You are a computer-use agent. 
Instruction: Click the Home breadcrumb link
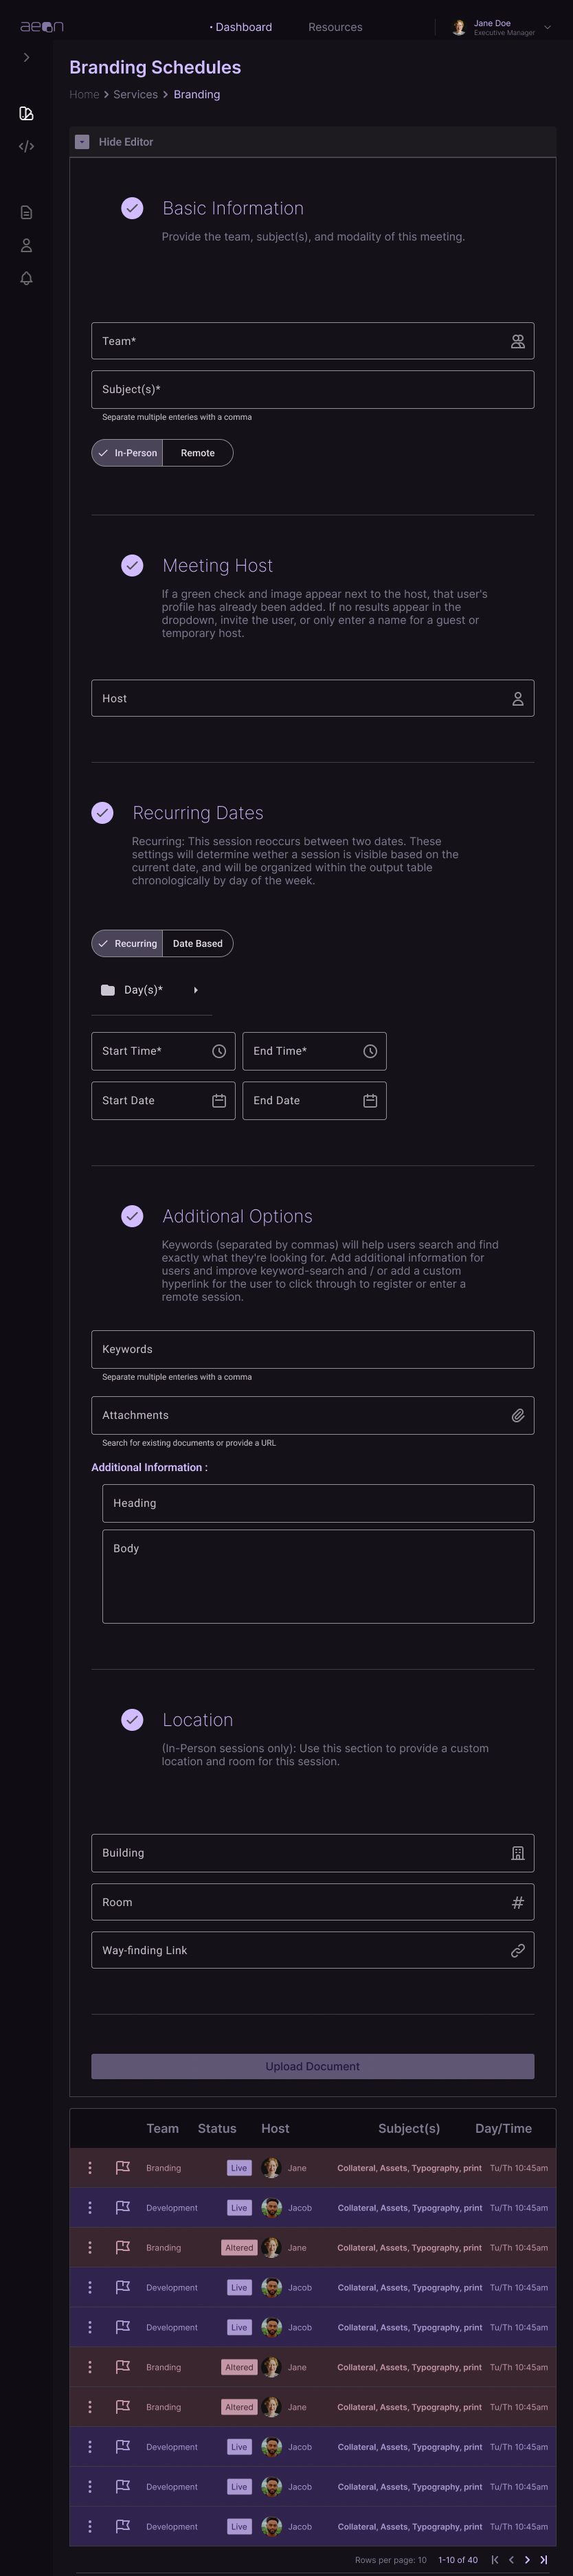[x=84, y=94]
